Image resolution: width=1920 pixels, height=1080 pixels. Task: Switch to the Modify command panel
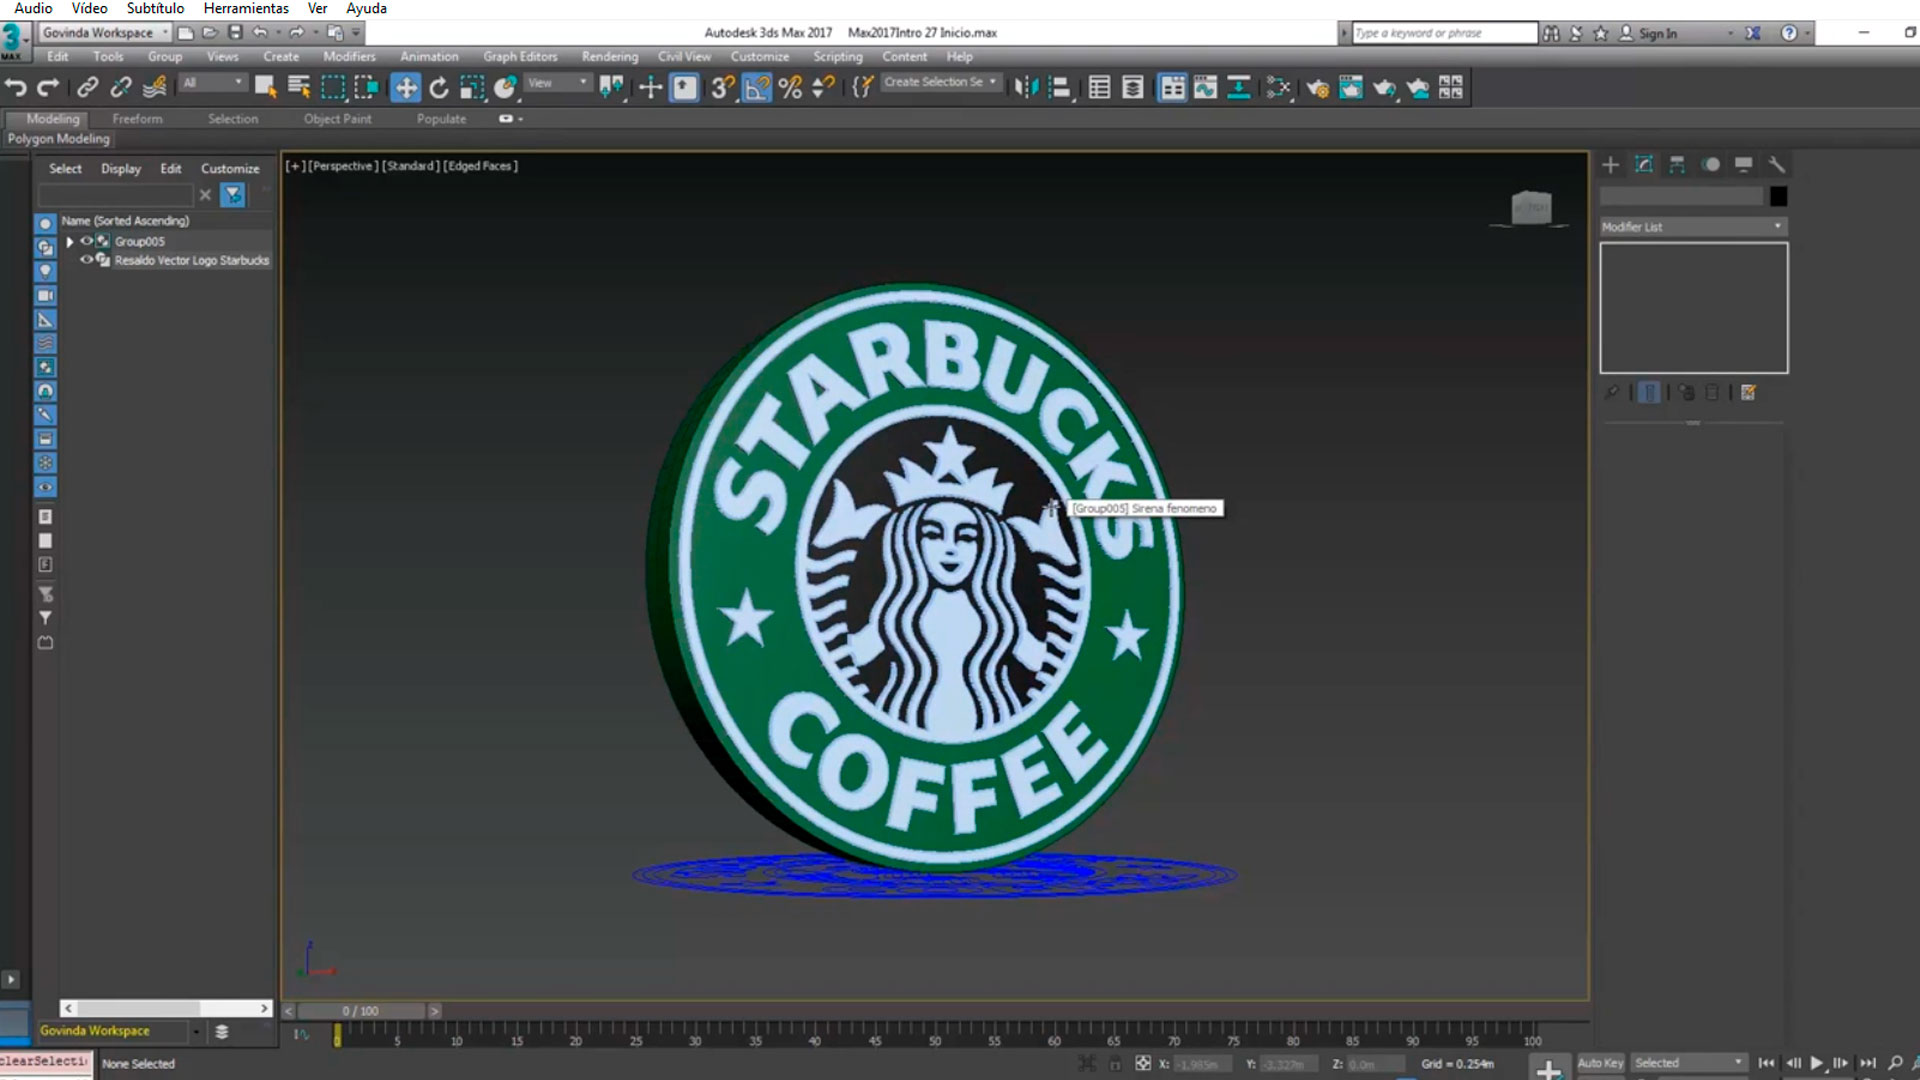(x=1644, y=165)
